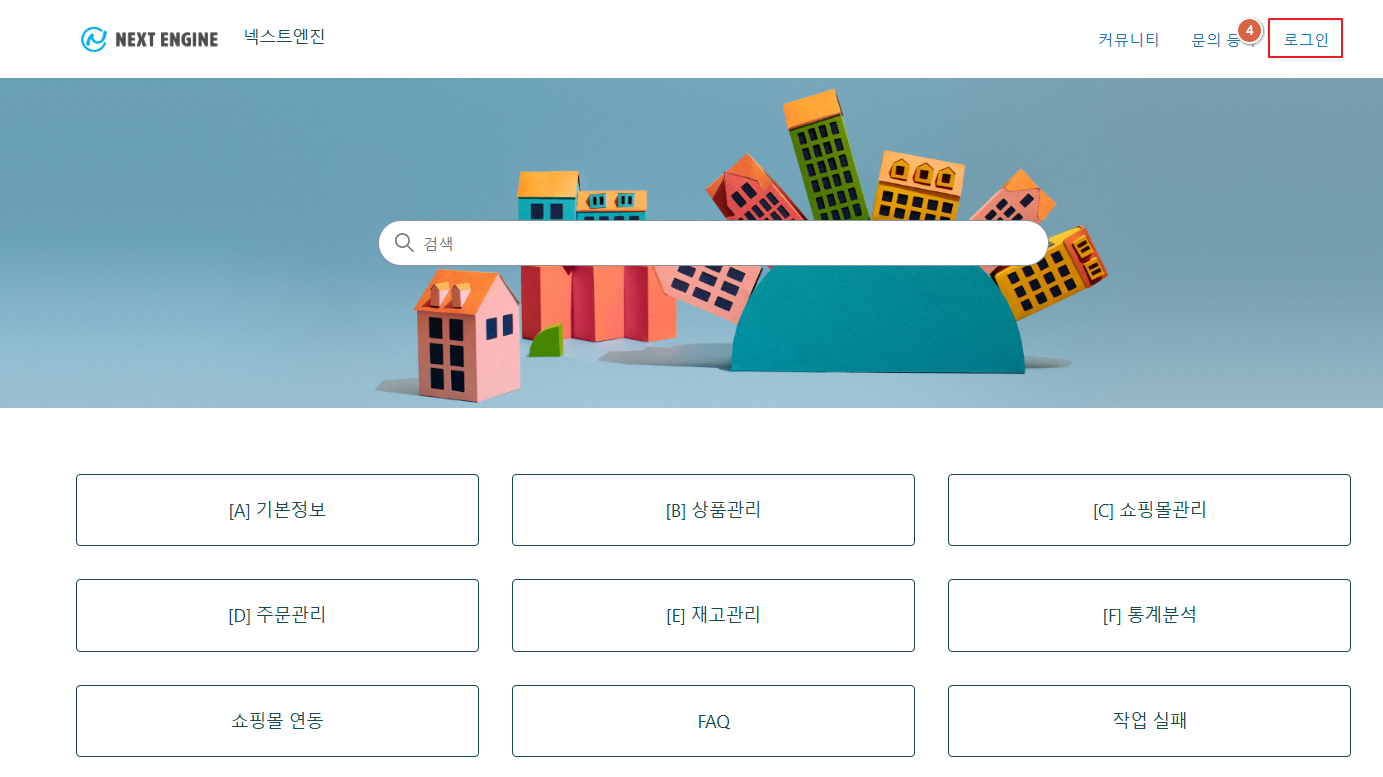This screenshot has width=1383, height=777.
Task: Open the 문의 등록 header link
Action: coord(1215,41)
